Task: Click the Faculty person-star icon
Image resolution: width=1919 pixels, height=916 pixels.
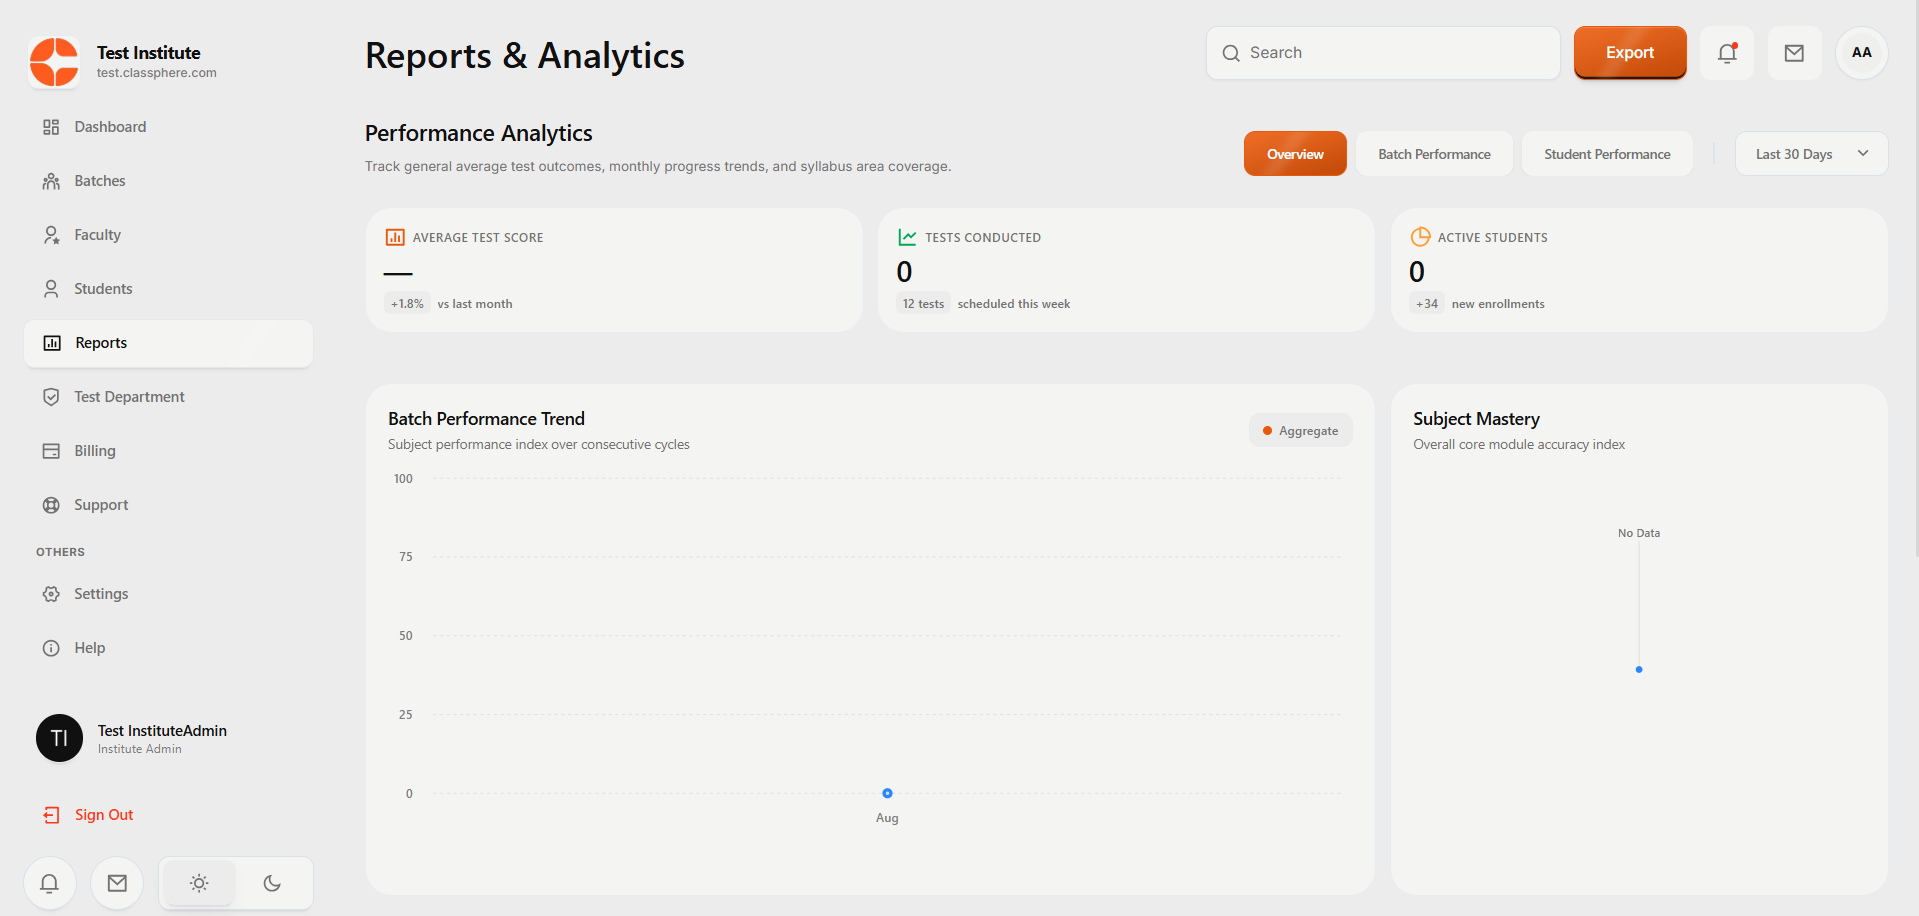Action: coord(51,235)
